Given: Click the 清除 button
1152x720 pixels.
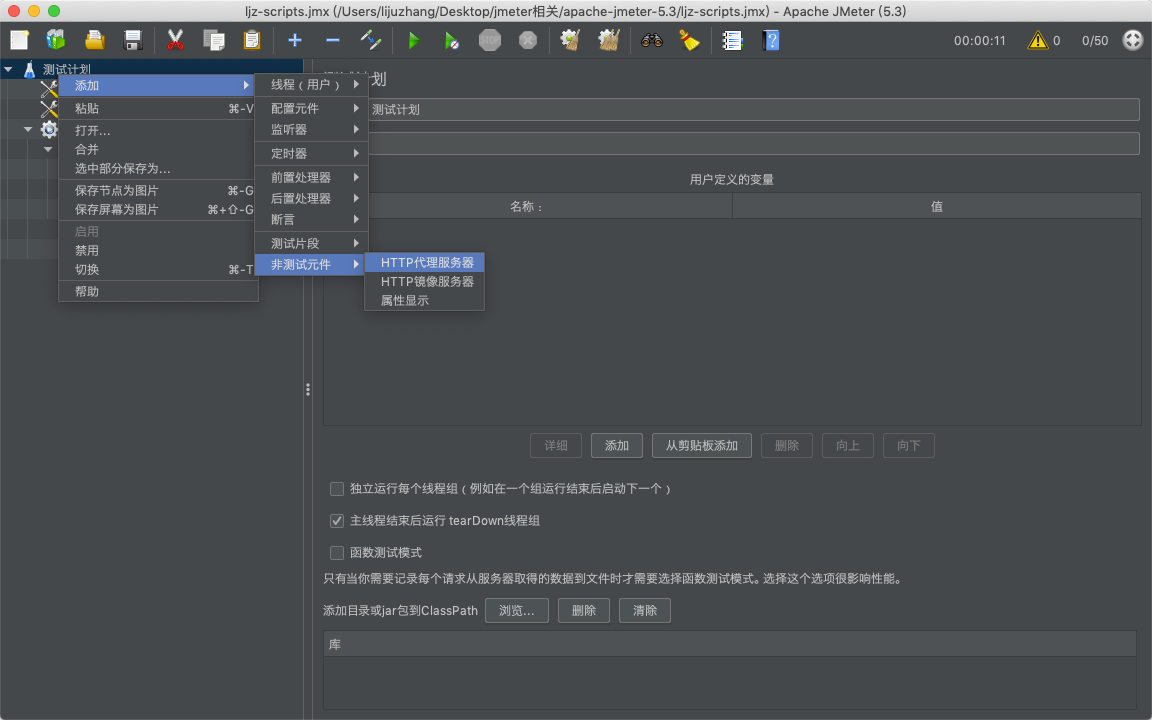Looking at the screenshot, I should click(644, 611).
